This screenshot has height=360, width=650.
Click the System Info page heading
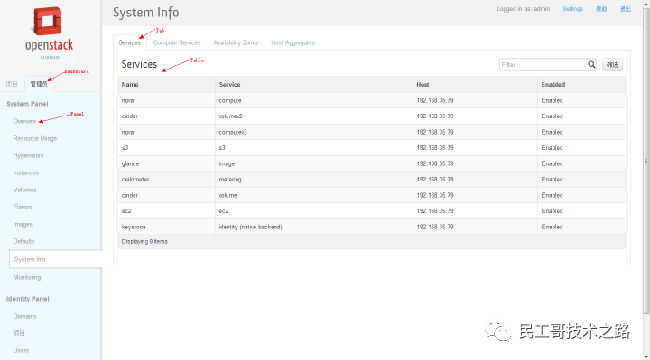[146, 12]
